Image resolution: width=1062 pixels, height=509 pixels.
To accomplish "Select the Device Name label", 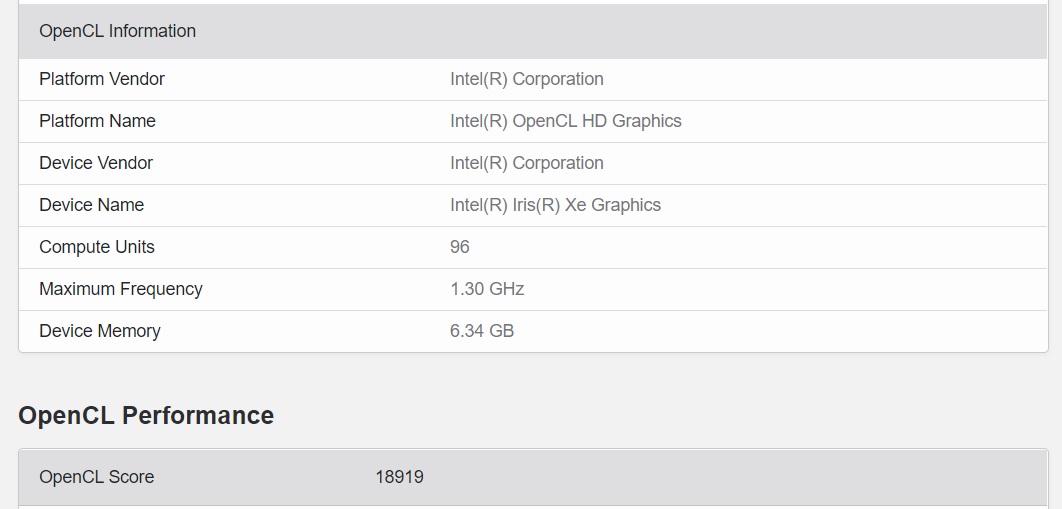I will point(91,205).
